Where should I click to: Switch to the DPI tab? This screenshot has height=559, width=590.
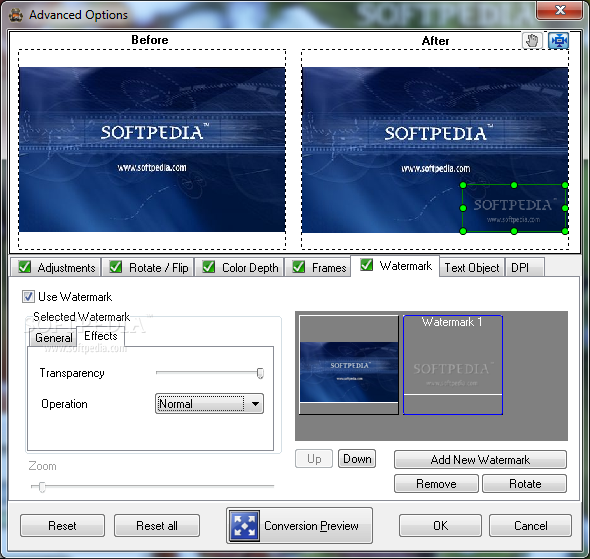[x=525, y=267]
